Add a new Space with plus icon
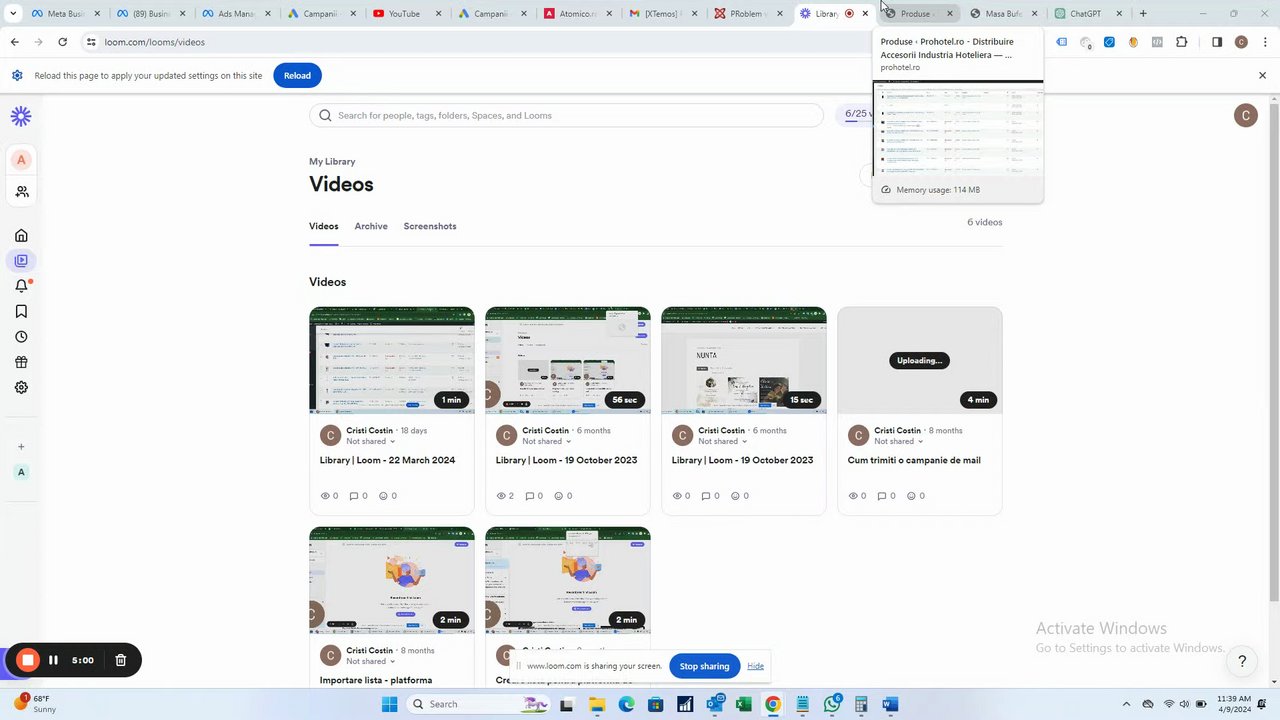Screen dimensions: 1280x720 click(21, 447)
